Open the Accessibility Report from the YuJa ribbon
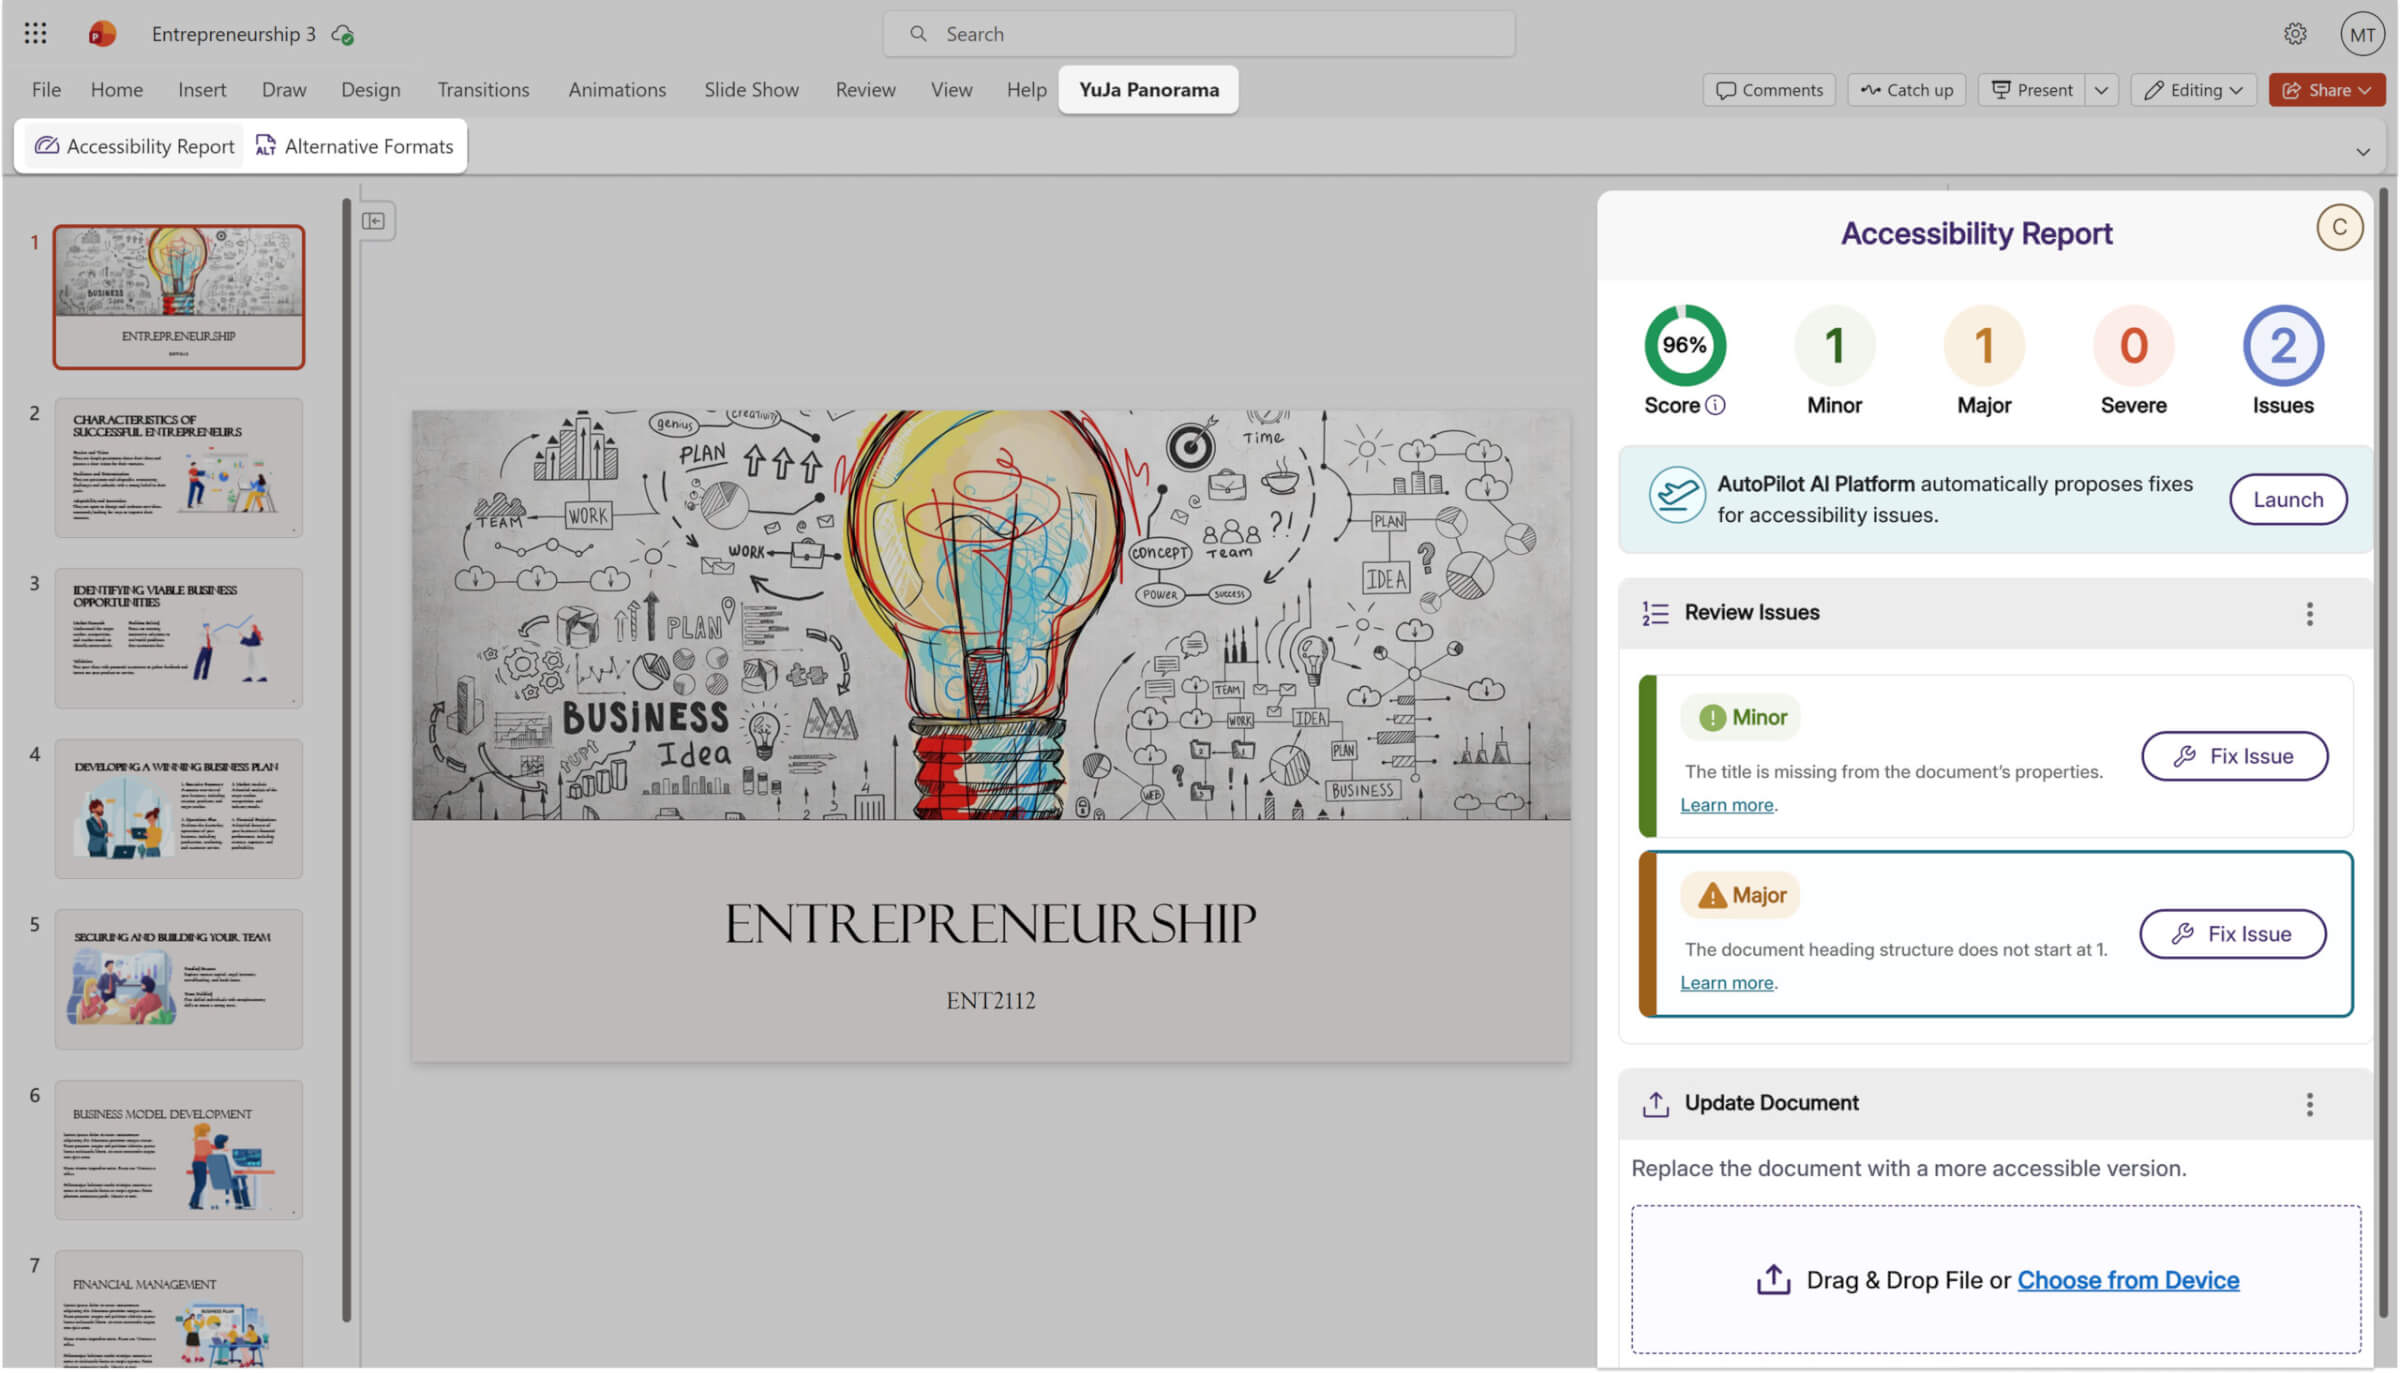Screen dimensions: 2400x1373 pos(133,146)
